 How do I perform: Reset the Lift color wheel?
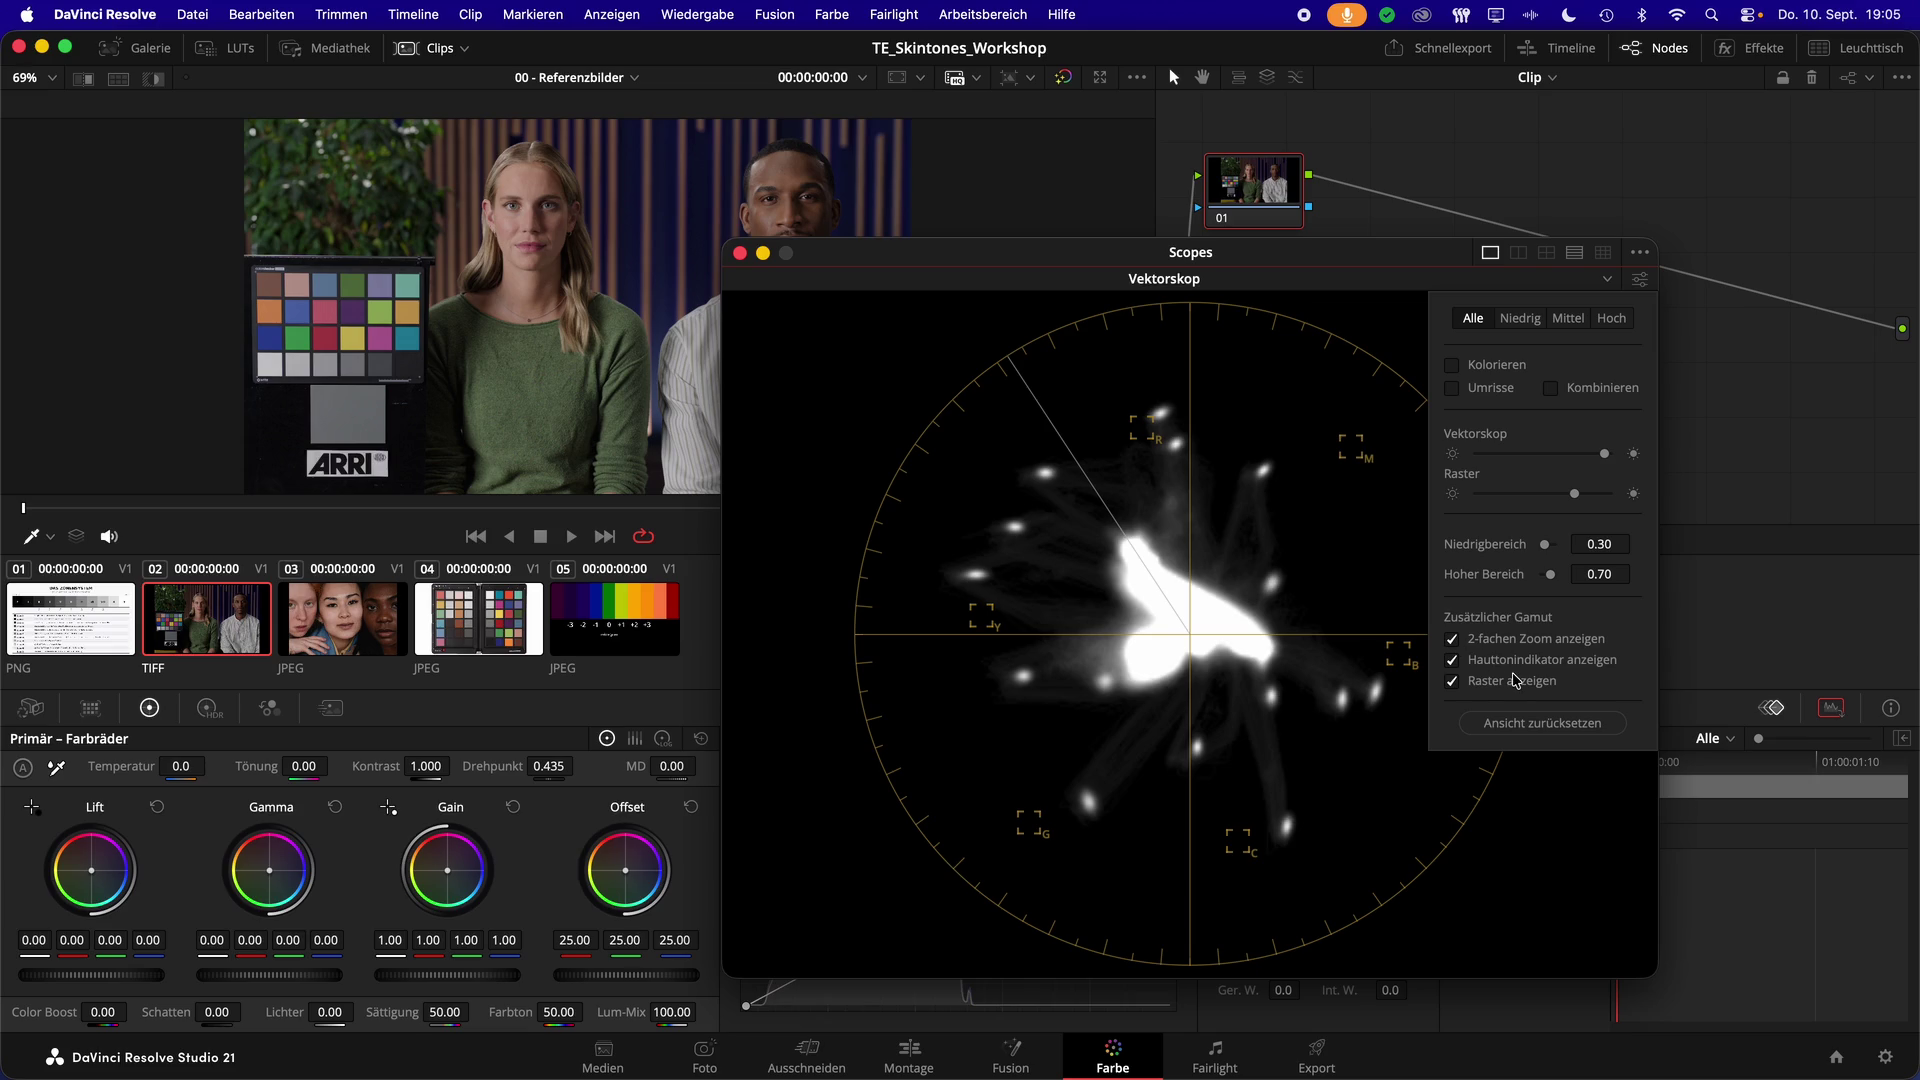click(x=157, y=807)
